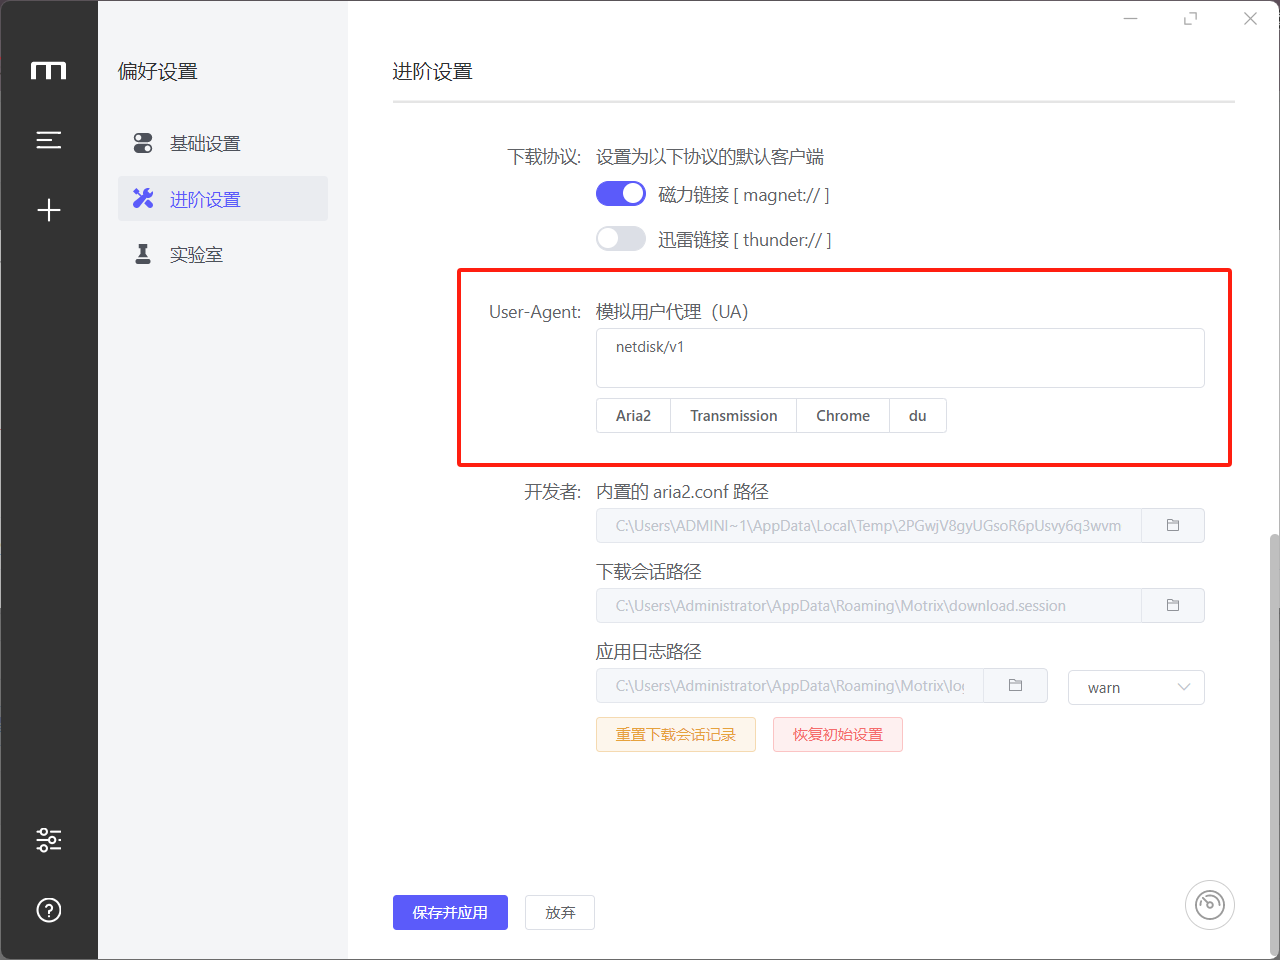This screenshot has height=960, width=1280.
Task: Click 保存并应用 to save settings
Action: [x=450, y=912]
